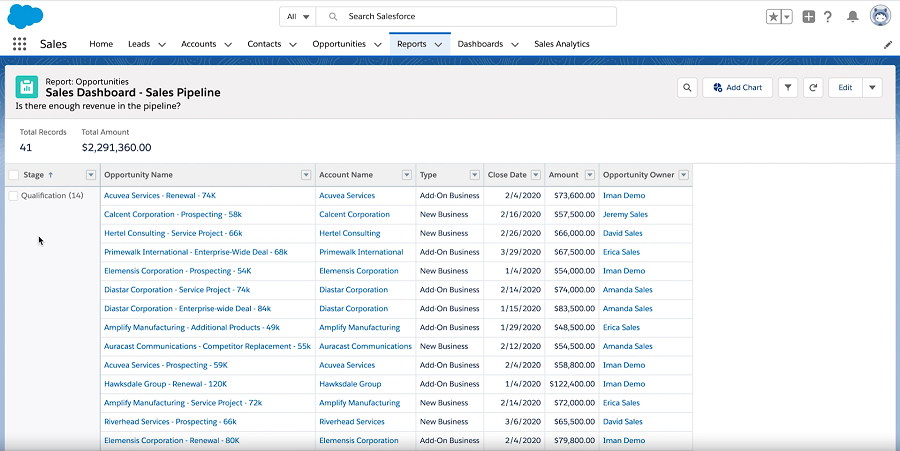Image resolution: width=900 pixels, height=451 pixels.
Task: Click the Add Chart button
Action: 737,88
